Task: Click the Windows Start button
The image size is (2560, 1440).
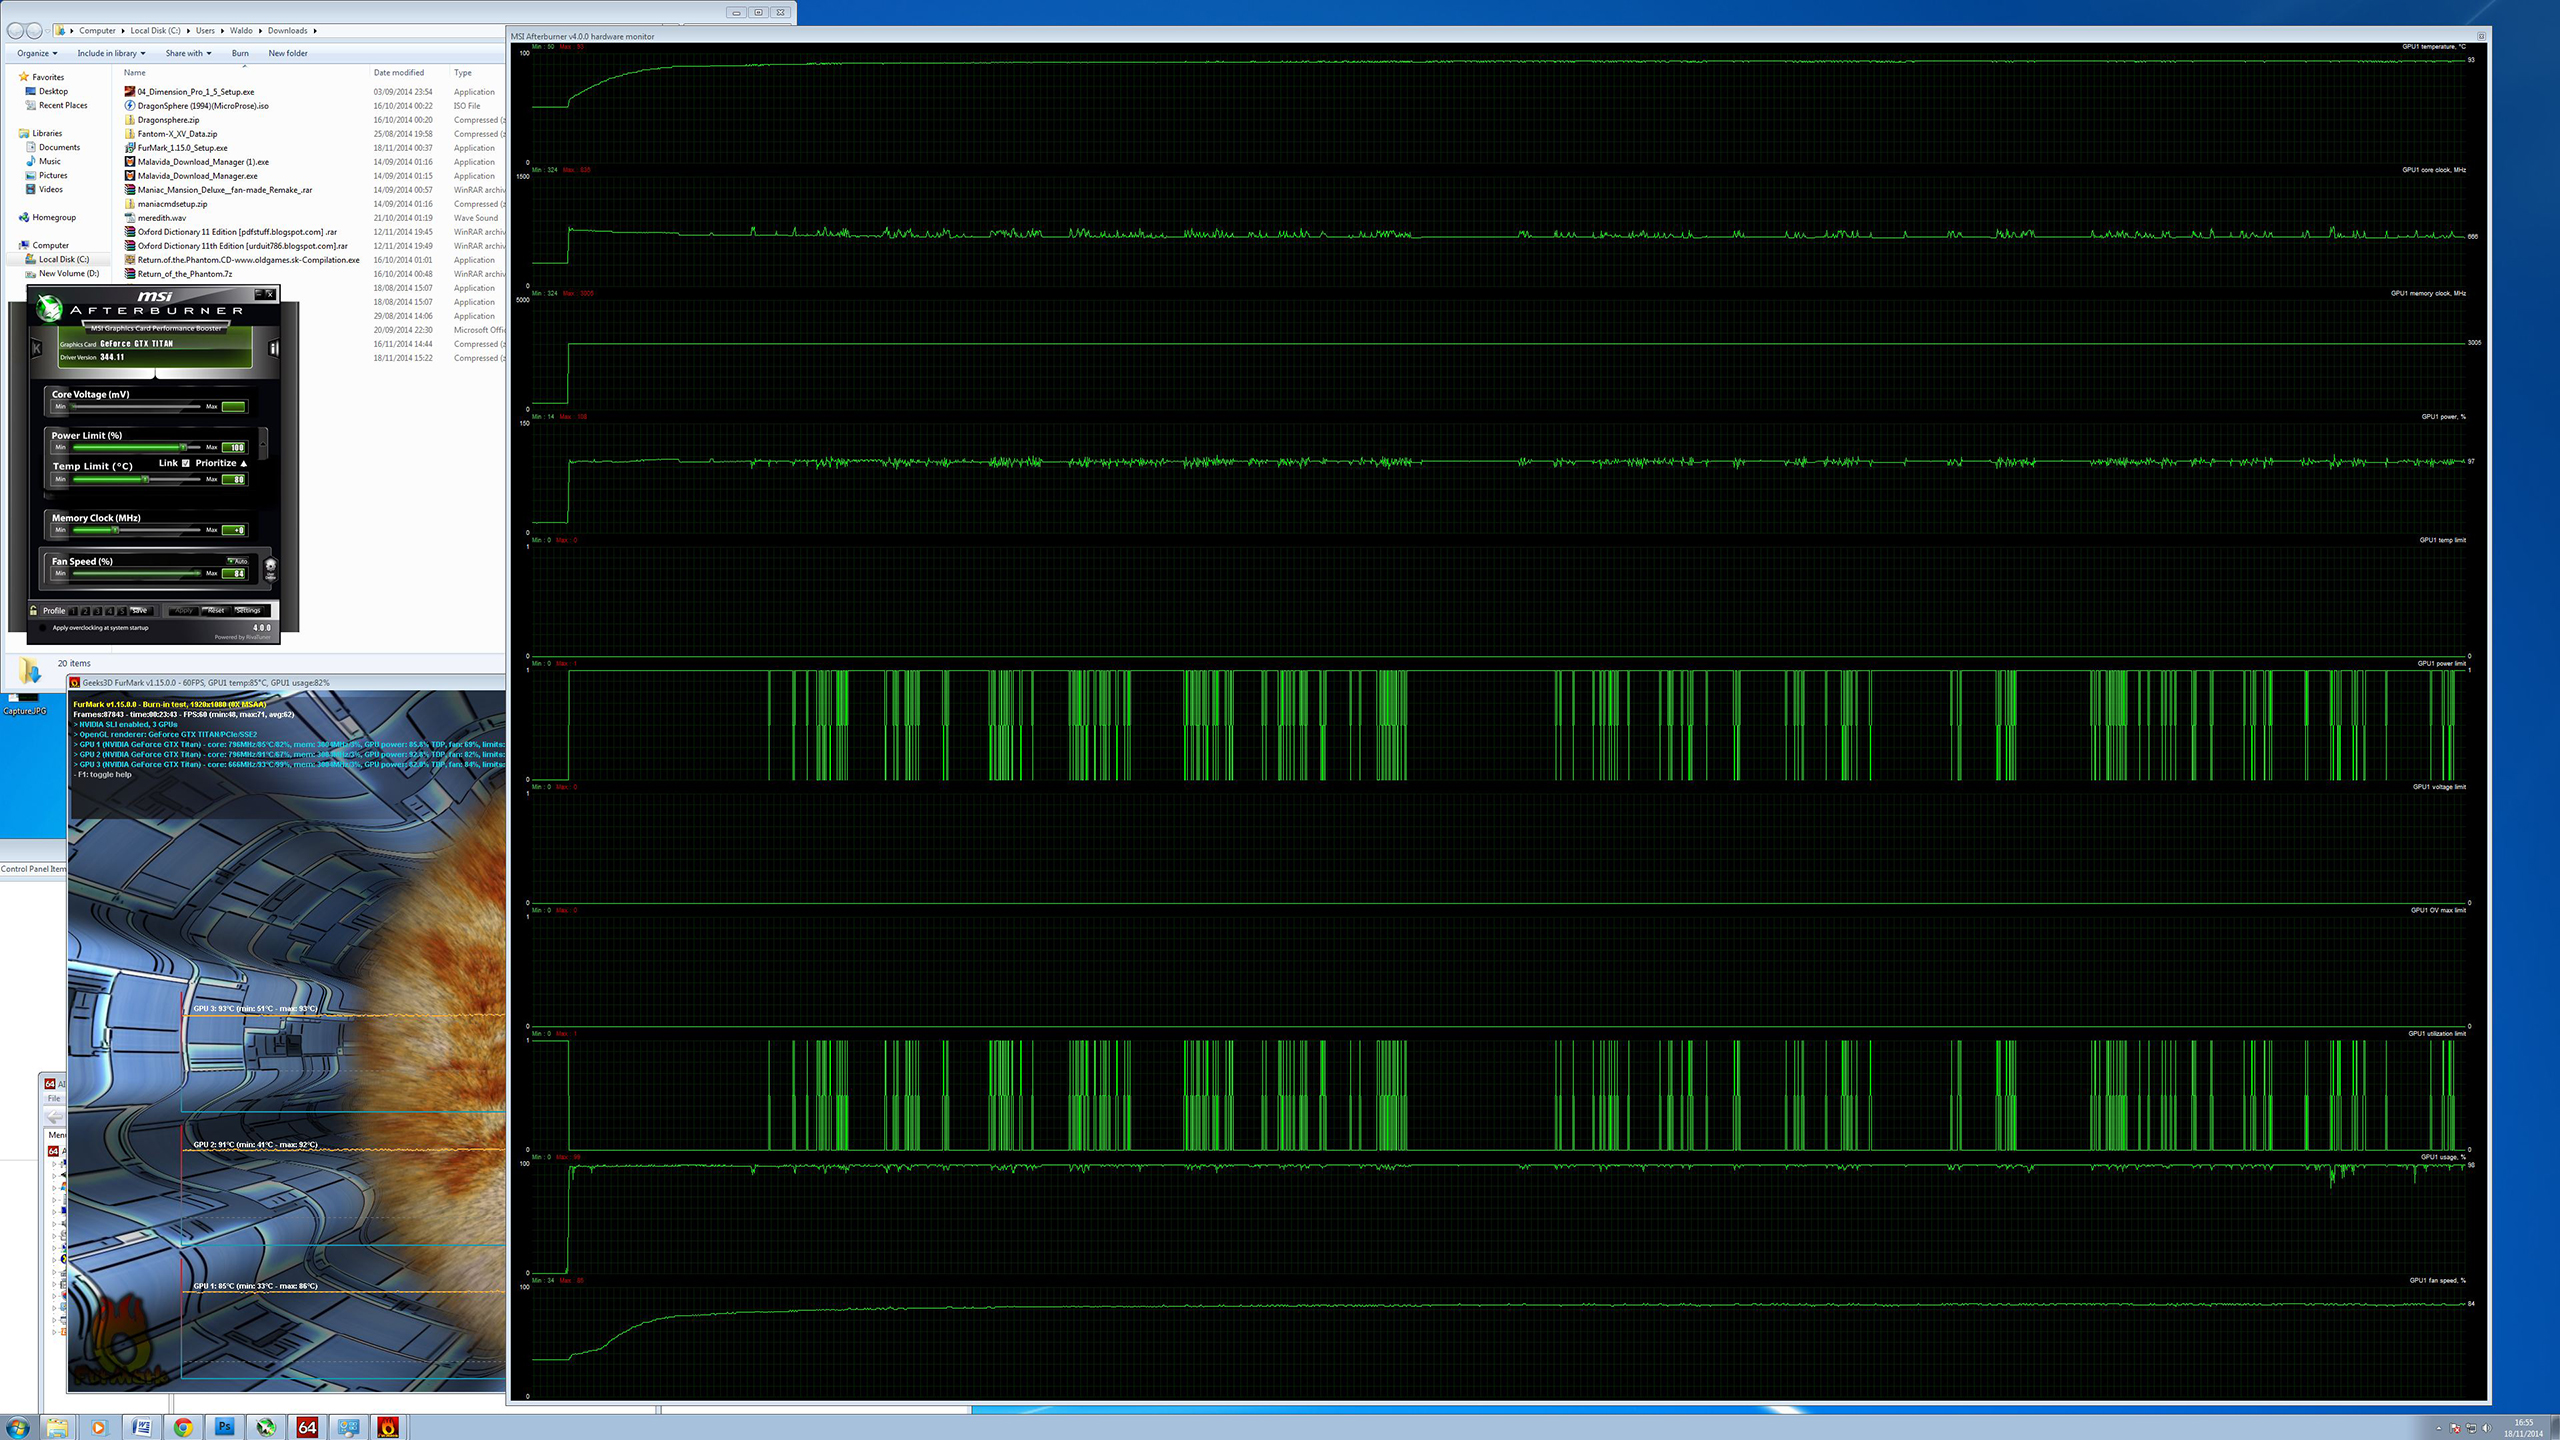Action: click(17, 1427)
